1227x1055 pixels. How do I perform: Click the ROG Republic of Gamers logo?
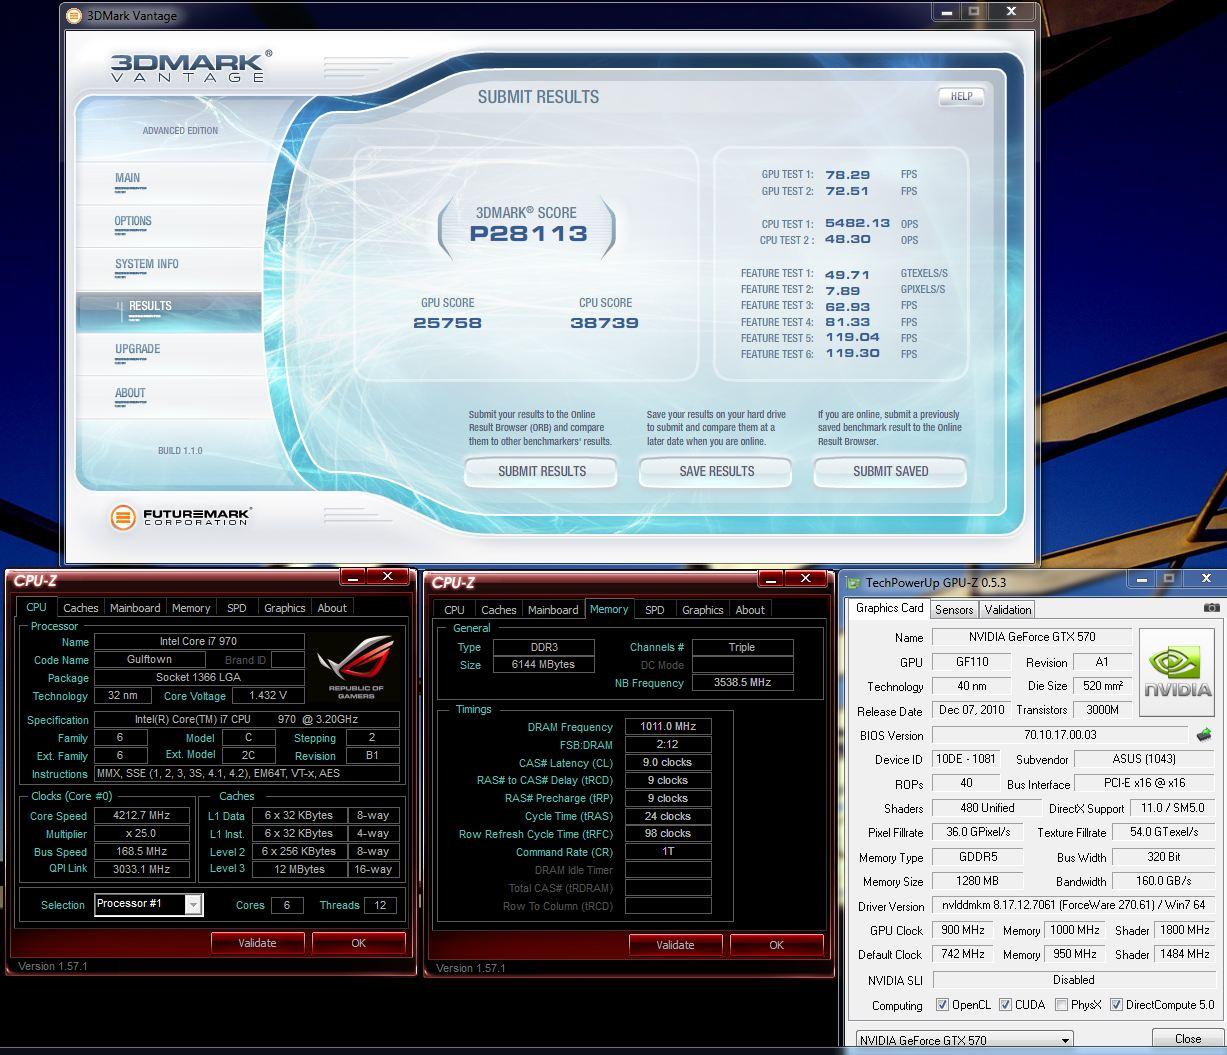tap(355, 665)
